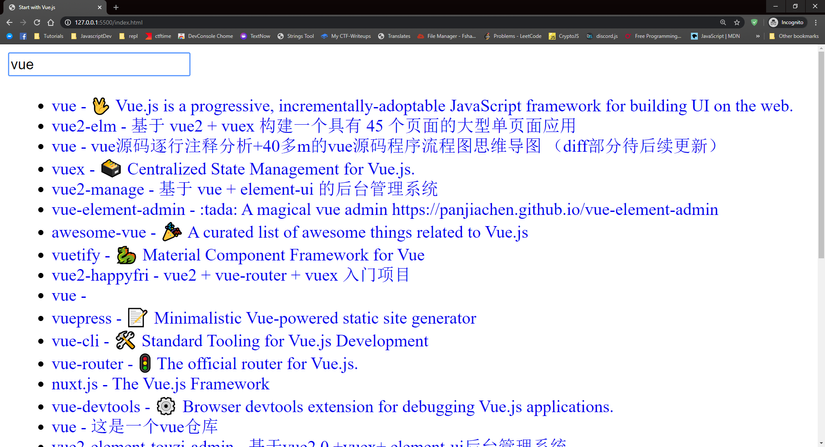Open the zoom control in address bar
825x447 pixels.
[x=723, y=23]
